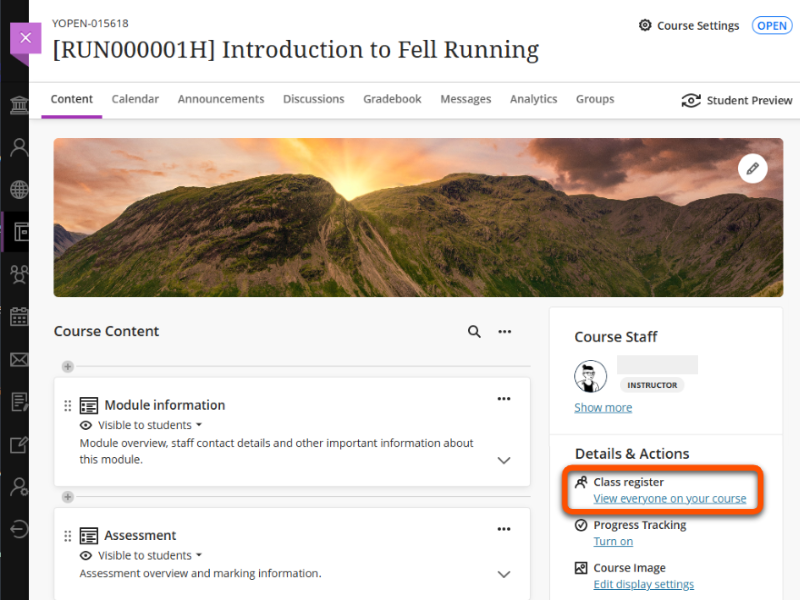This screenshot has width=800, height=600.
Task: Click View everyone on your course link
Action: point(669,499)
